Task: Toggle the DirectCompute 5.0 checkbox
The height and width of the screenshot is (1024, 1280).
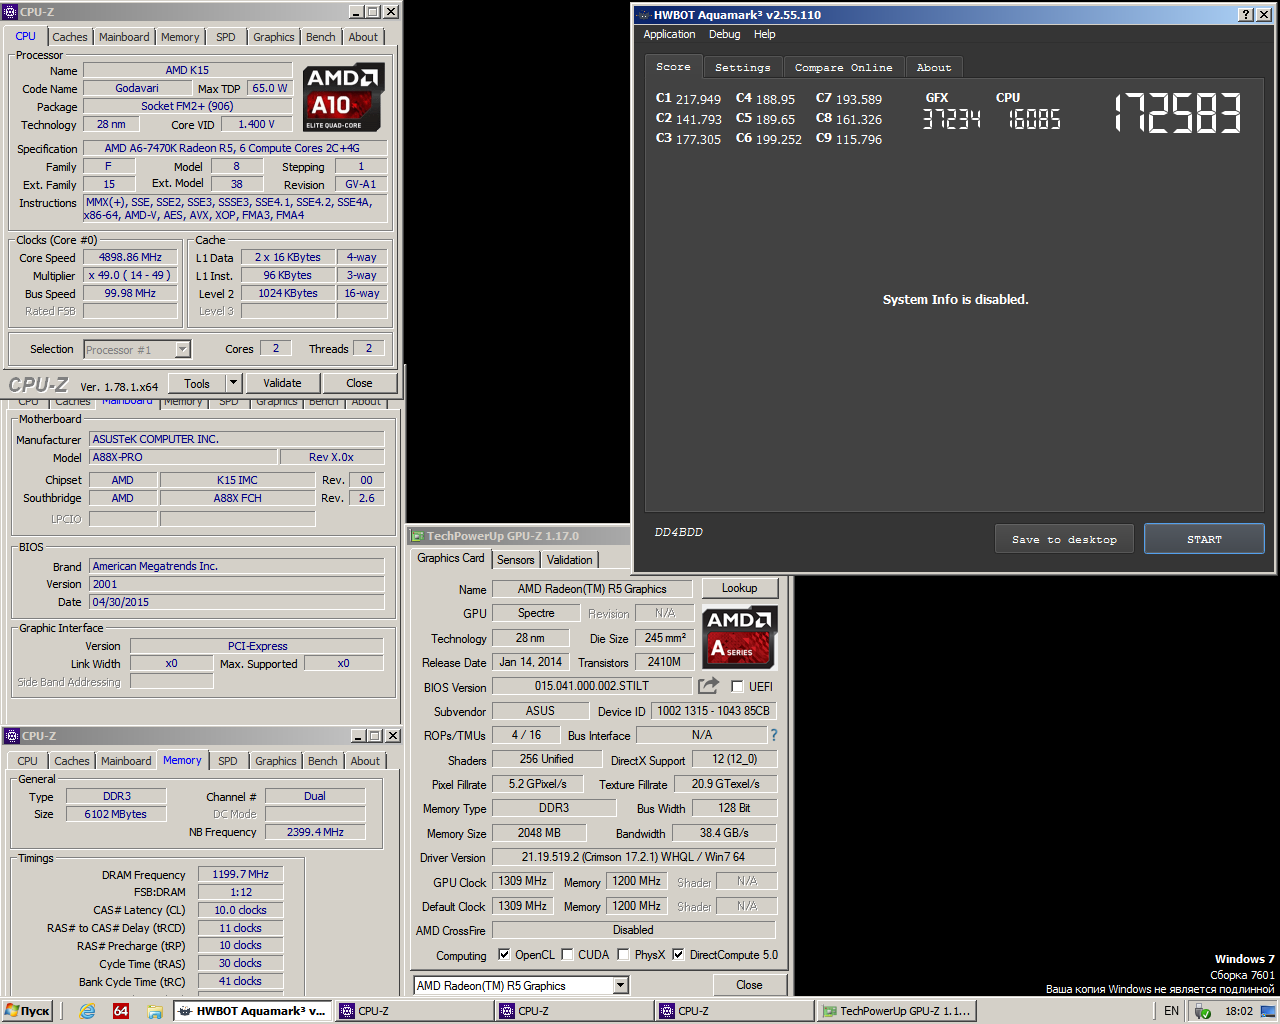Action: coord(678,955)
